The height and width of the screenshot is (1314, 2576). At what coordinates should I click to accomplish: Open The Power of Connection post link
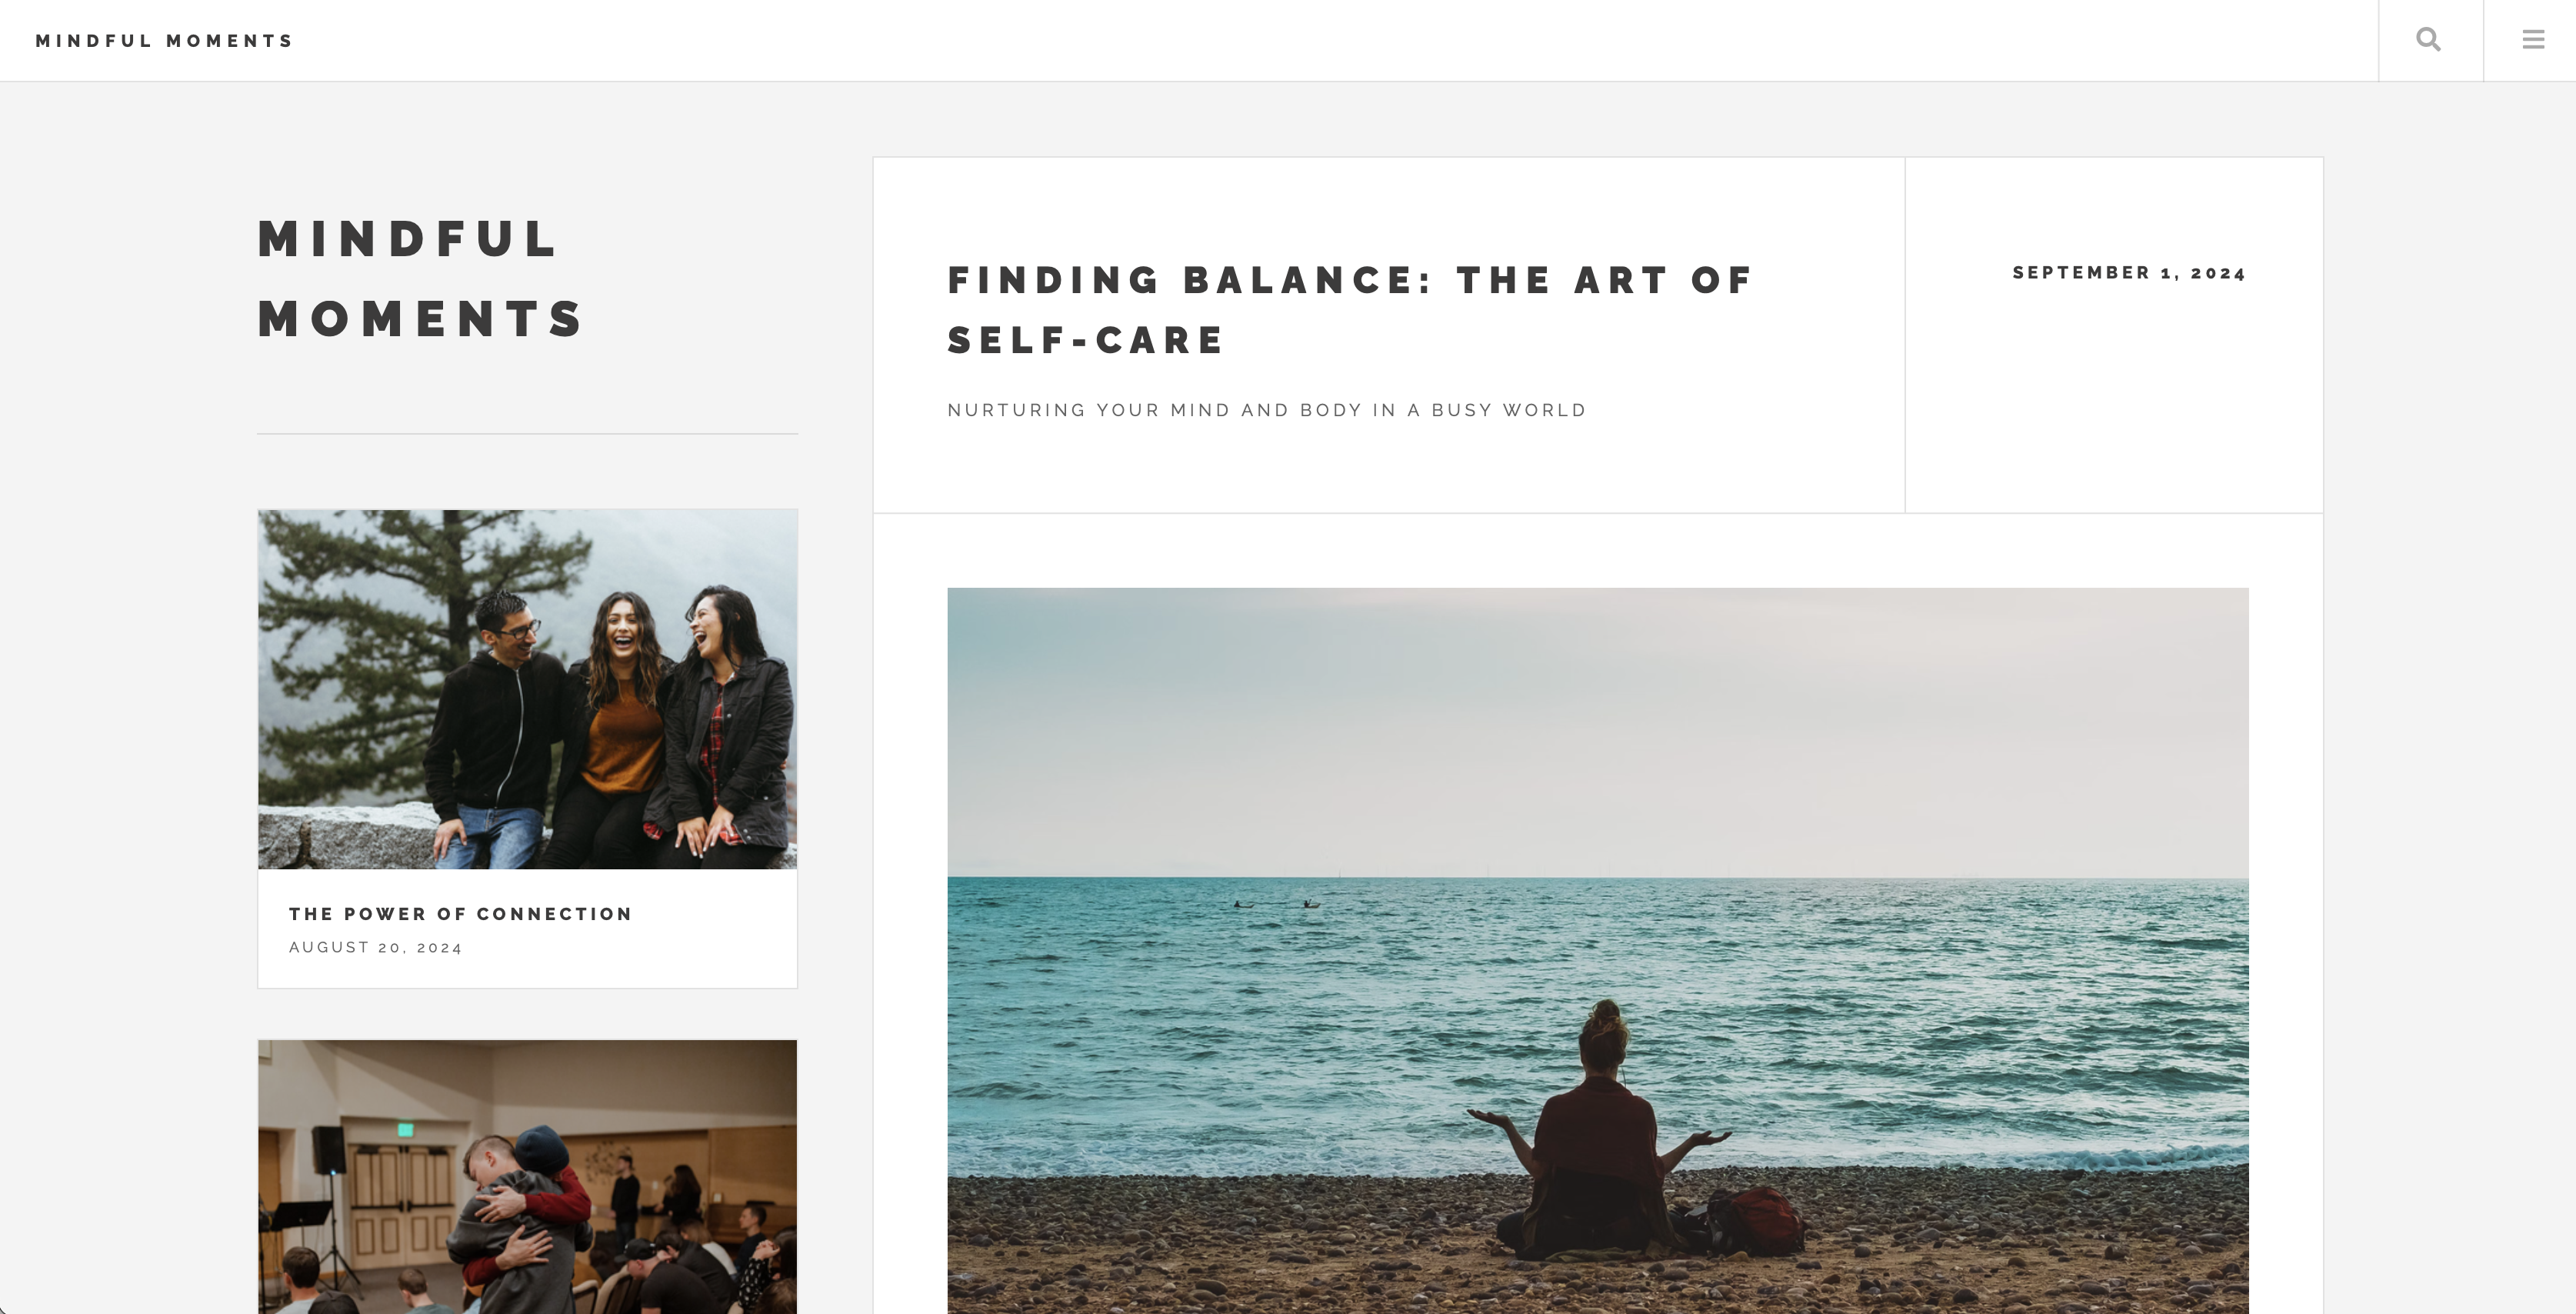(460, 914)
